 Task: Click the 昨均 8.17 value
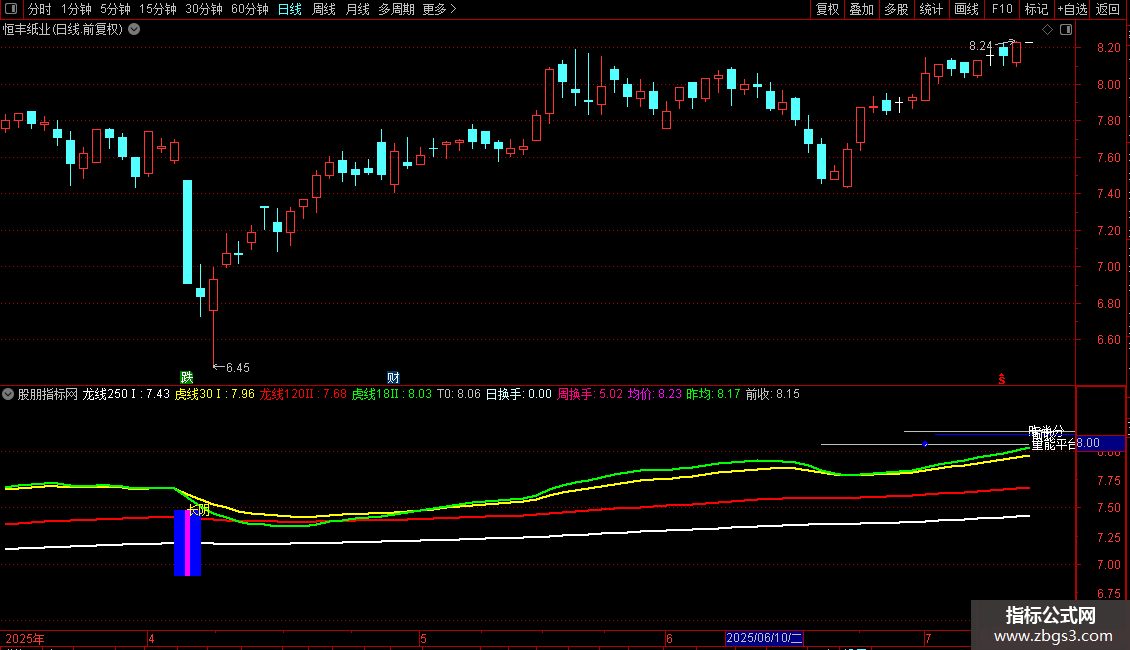point(713,394)
